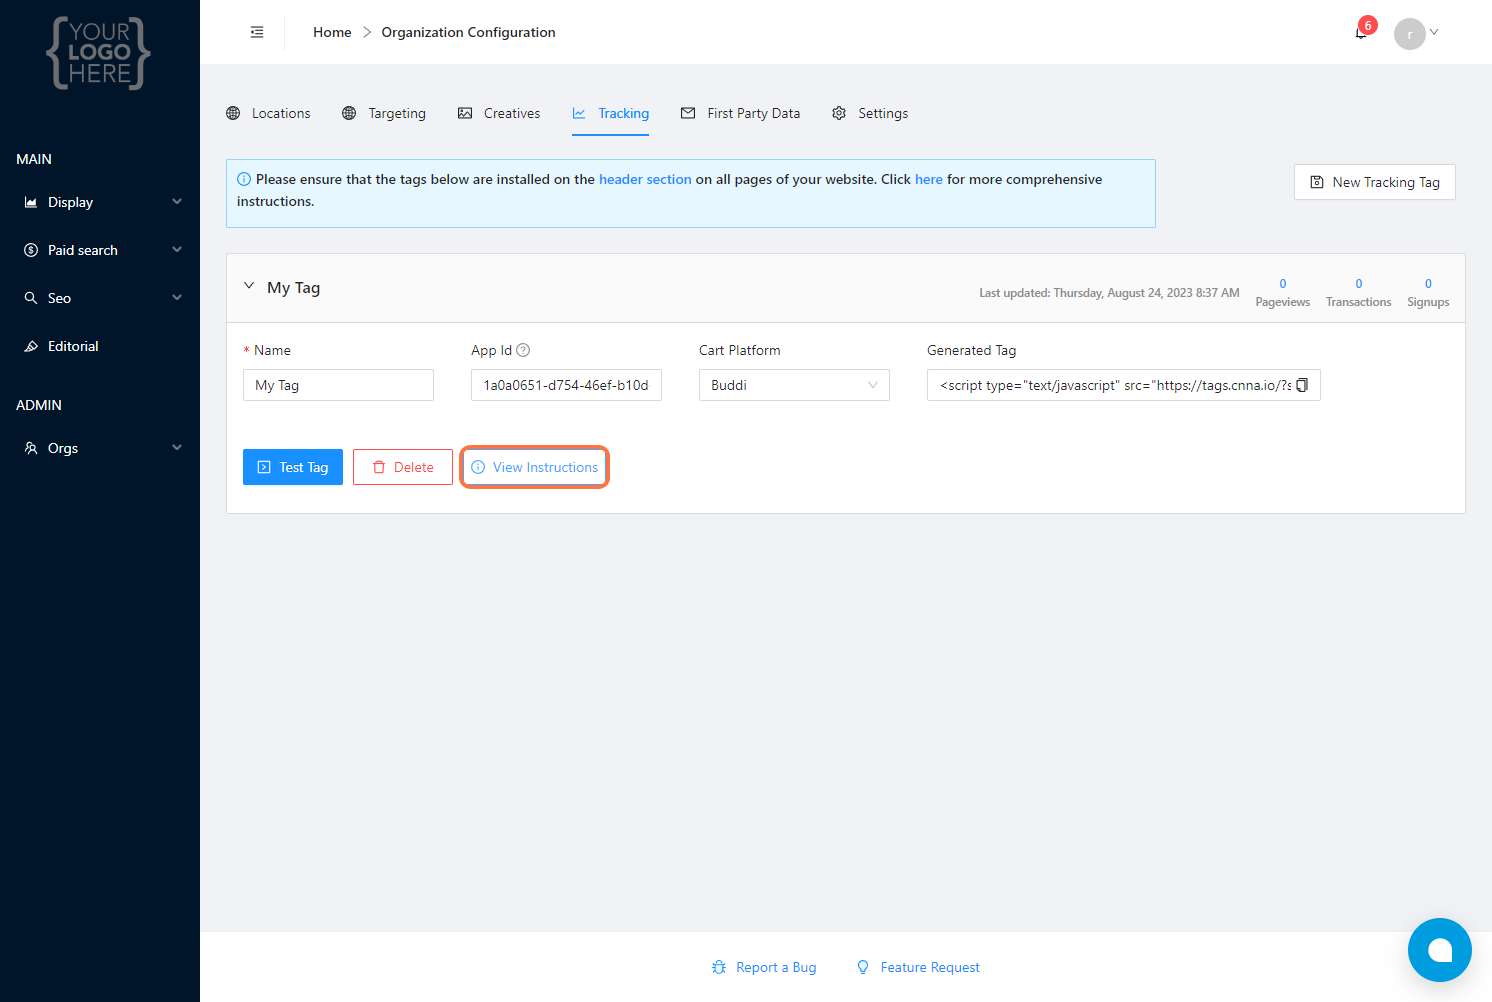Image resolution: width=1492 pixels, height=1002 pixels.
Task: Click the App Id help icon
Action: point(523,350)
